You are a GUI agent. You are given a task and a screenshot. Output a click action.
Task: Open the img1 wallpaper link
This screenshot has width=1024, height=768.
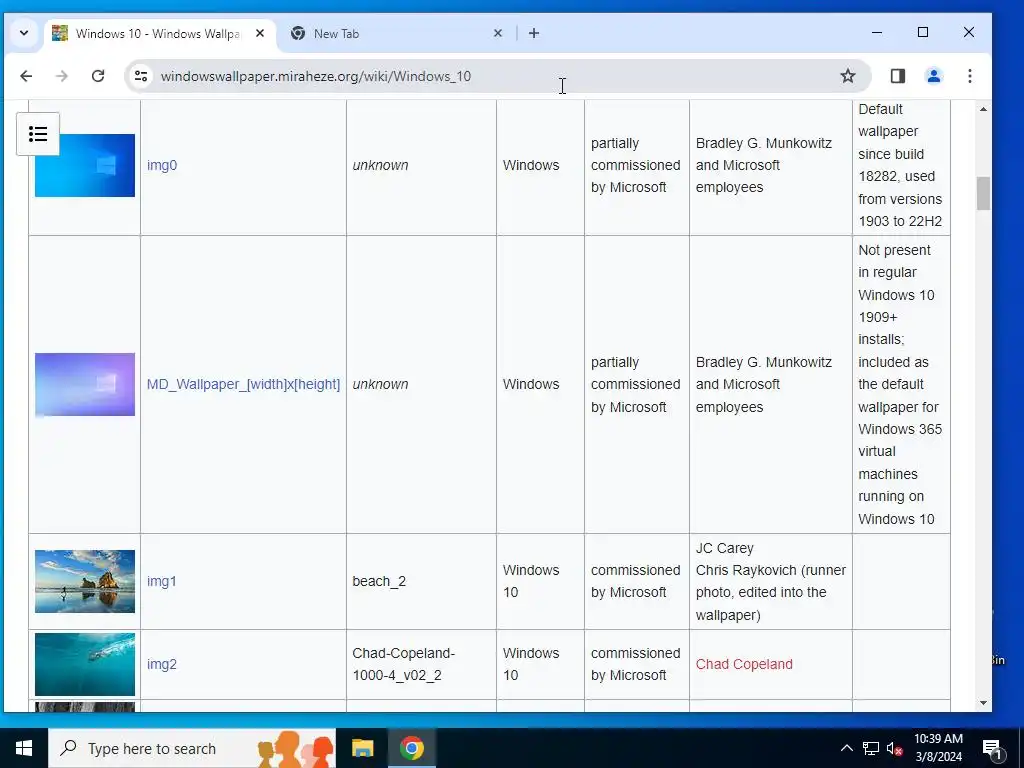click(x=162, y=581)
